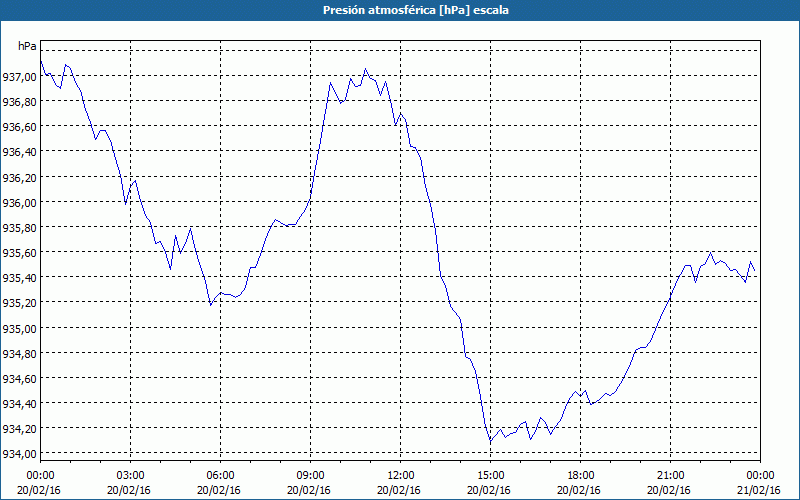Click the 20/02/16 date under 12:00

[x=399, y=490]
